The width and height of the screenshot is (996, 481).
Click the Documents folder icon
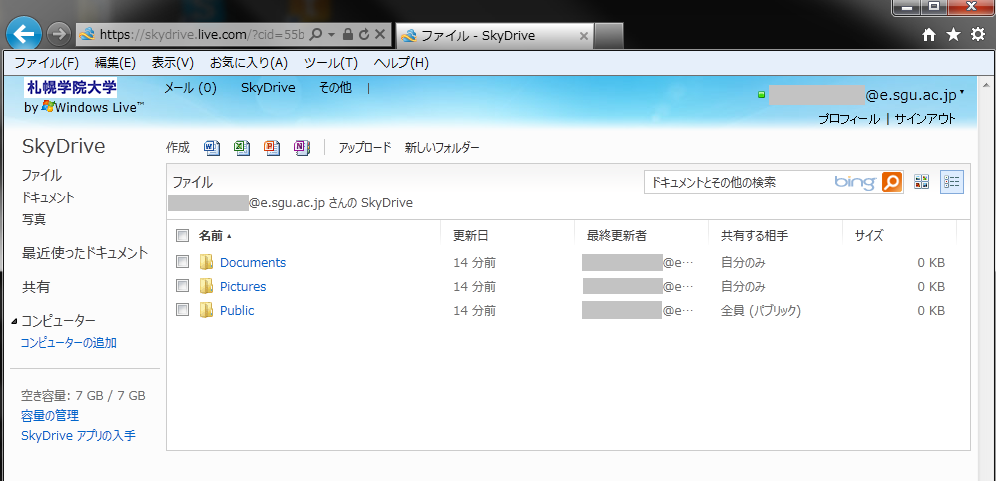(206, 262)
